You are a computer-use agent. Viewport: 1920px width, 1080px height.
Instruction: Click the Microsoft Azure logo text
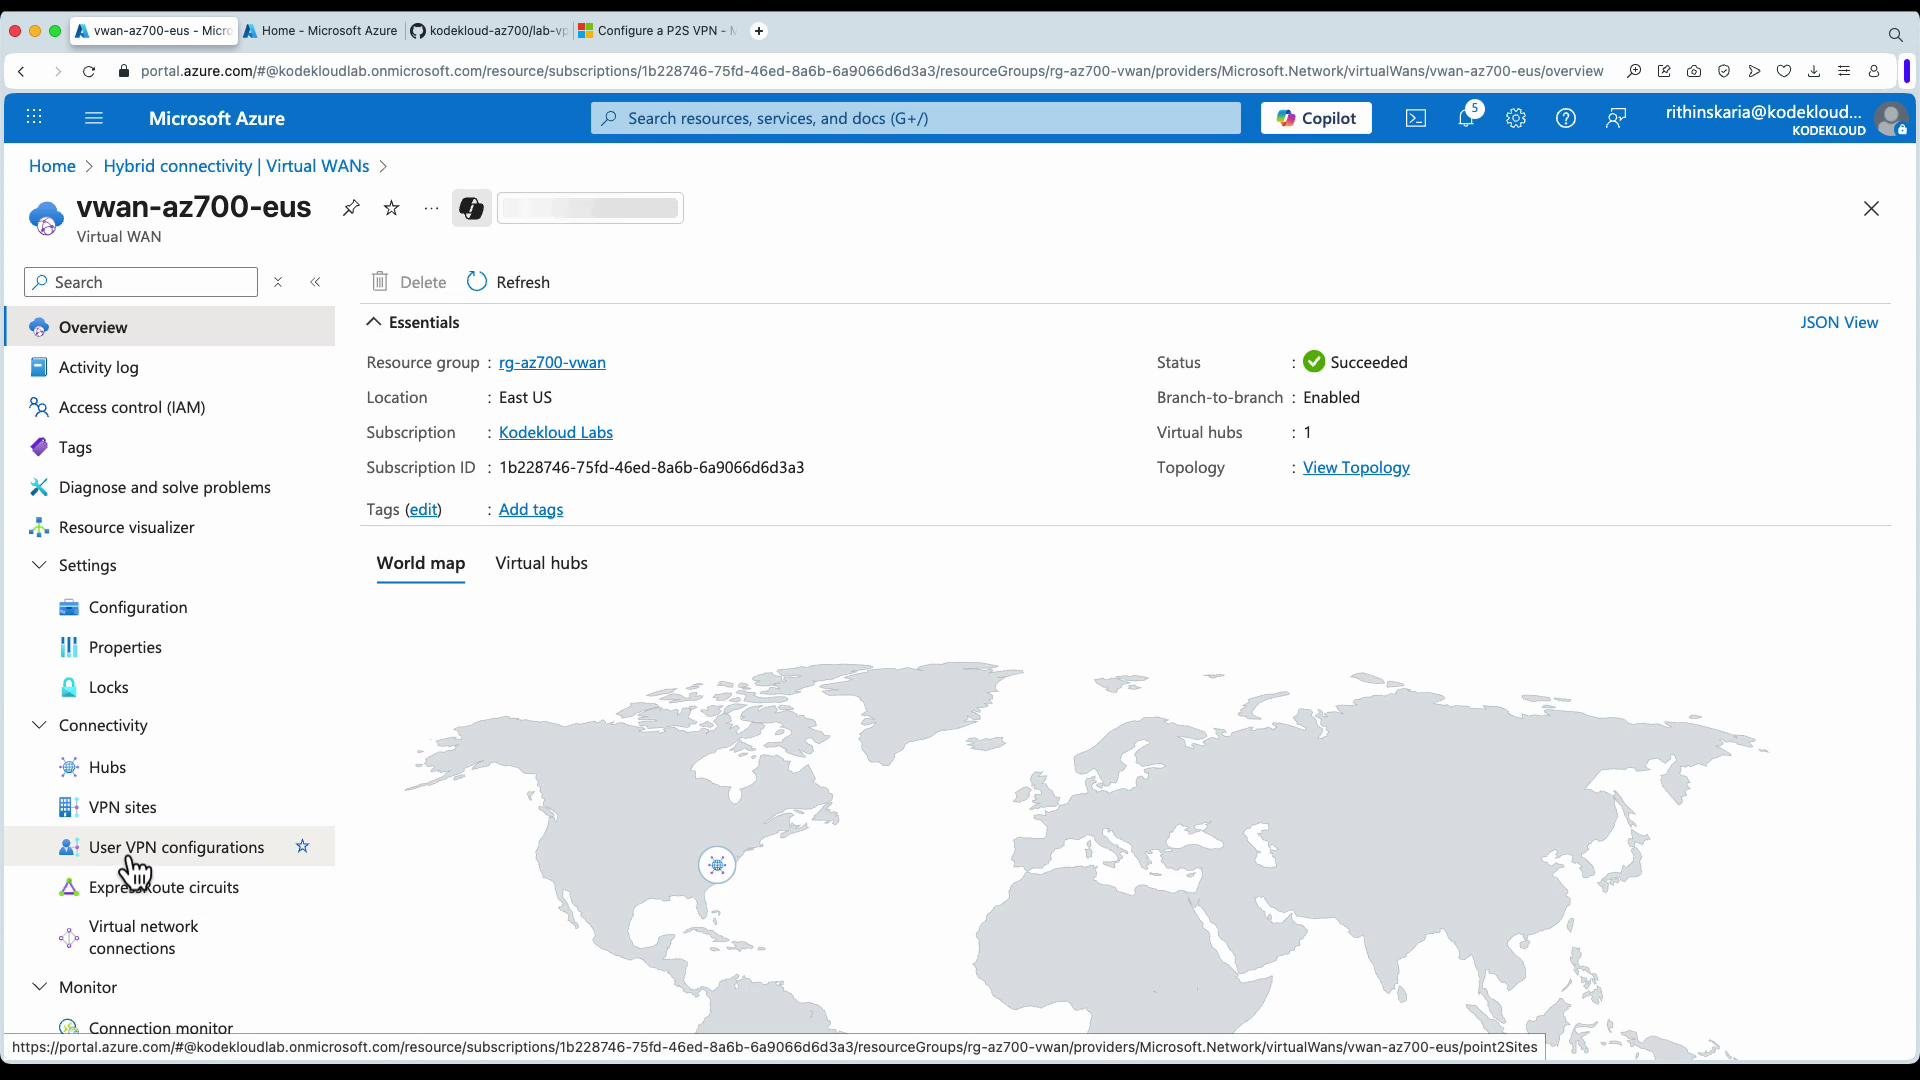coord(217,118)
